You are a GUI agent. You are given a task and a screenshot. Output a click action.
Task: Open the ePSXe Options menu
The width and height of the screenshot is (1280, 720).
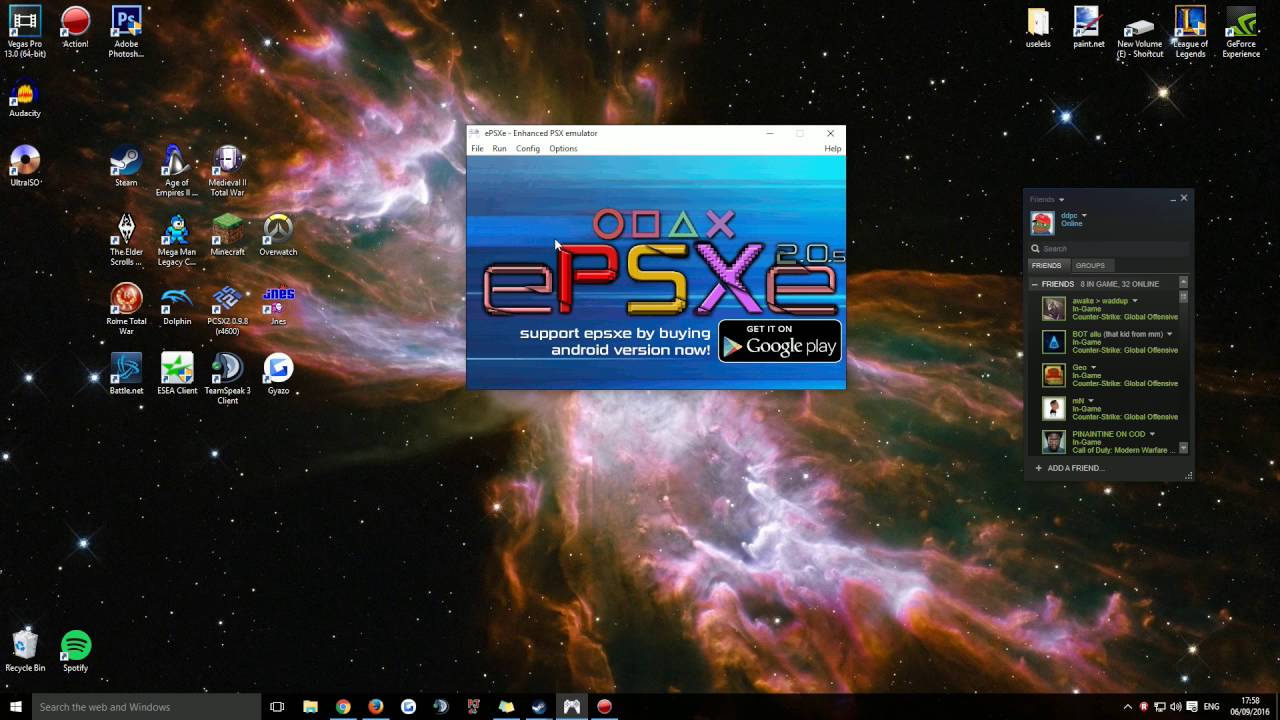(x=563, y=148)
